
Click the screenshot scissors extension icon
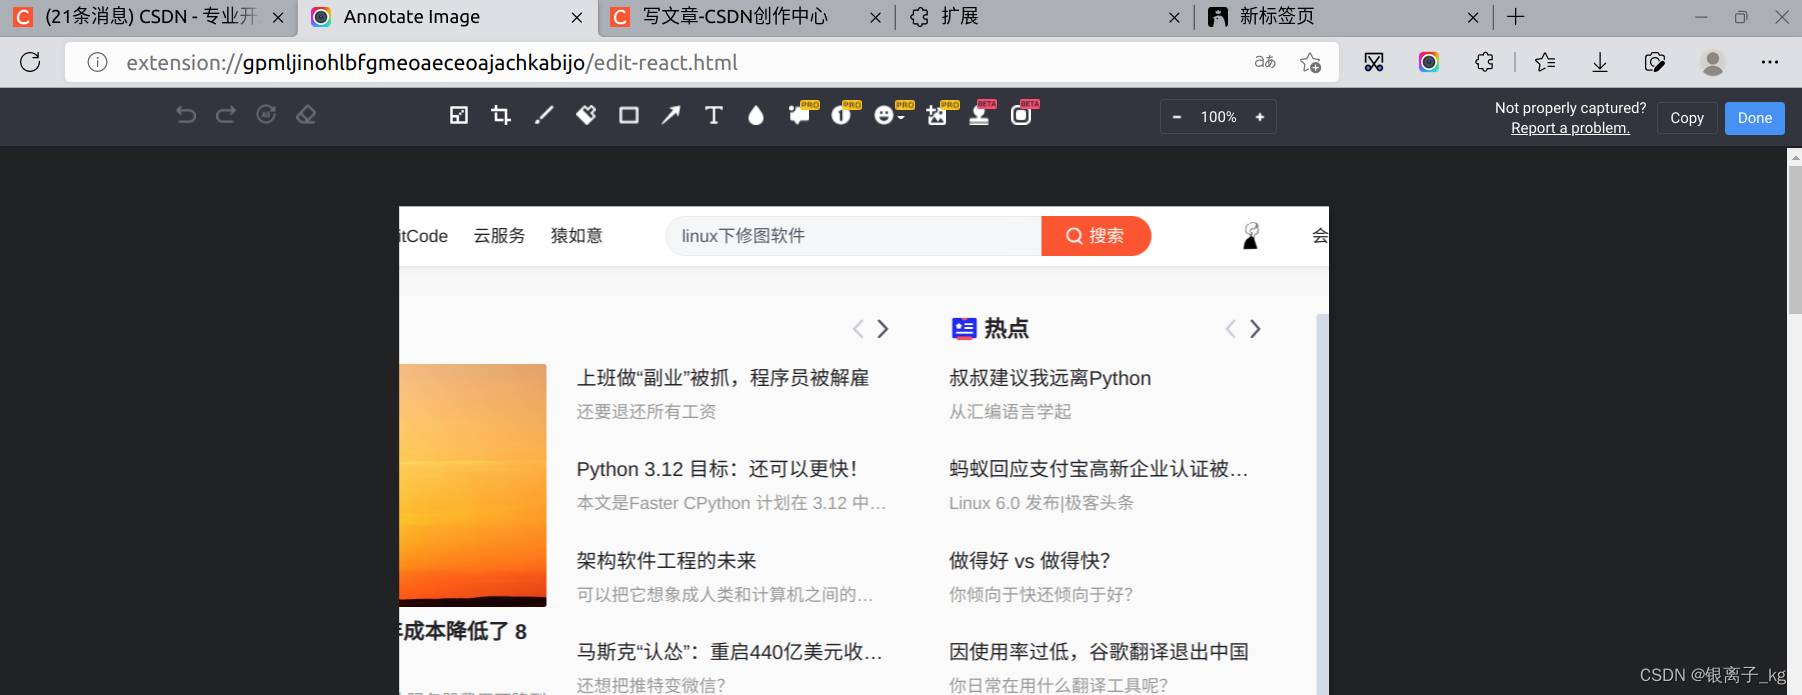tap(1374, 62)
